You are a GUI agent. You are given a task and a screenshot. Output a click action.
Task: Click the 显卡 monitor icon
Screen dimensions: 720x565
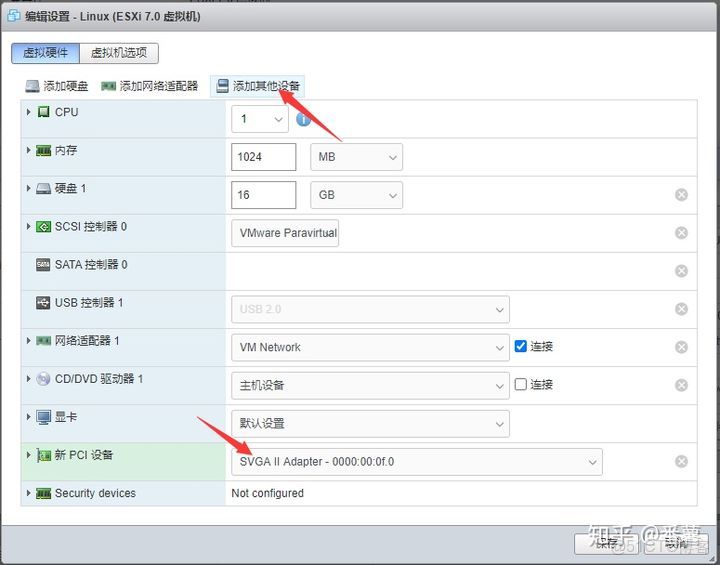tap(43, 418)
